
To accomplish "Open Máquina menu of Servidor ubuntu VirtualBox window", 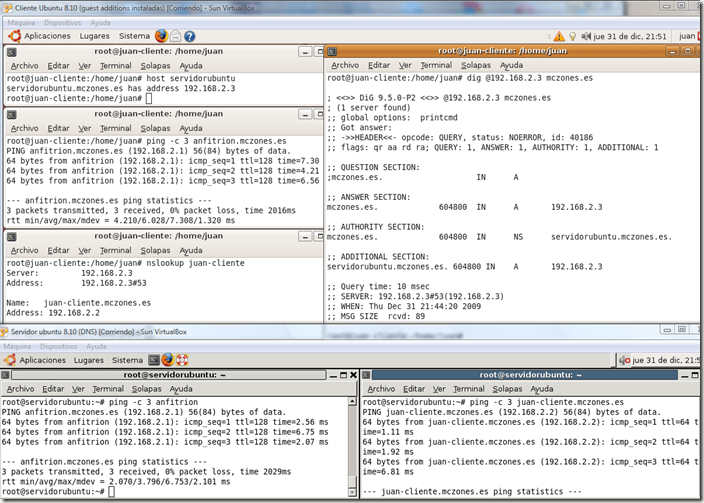I will [x=17, y=346].
